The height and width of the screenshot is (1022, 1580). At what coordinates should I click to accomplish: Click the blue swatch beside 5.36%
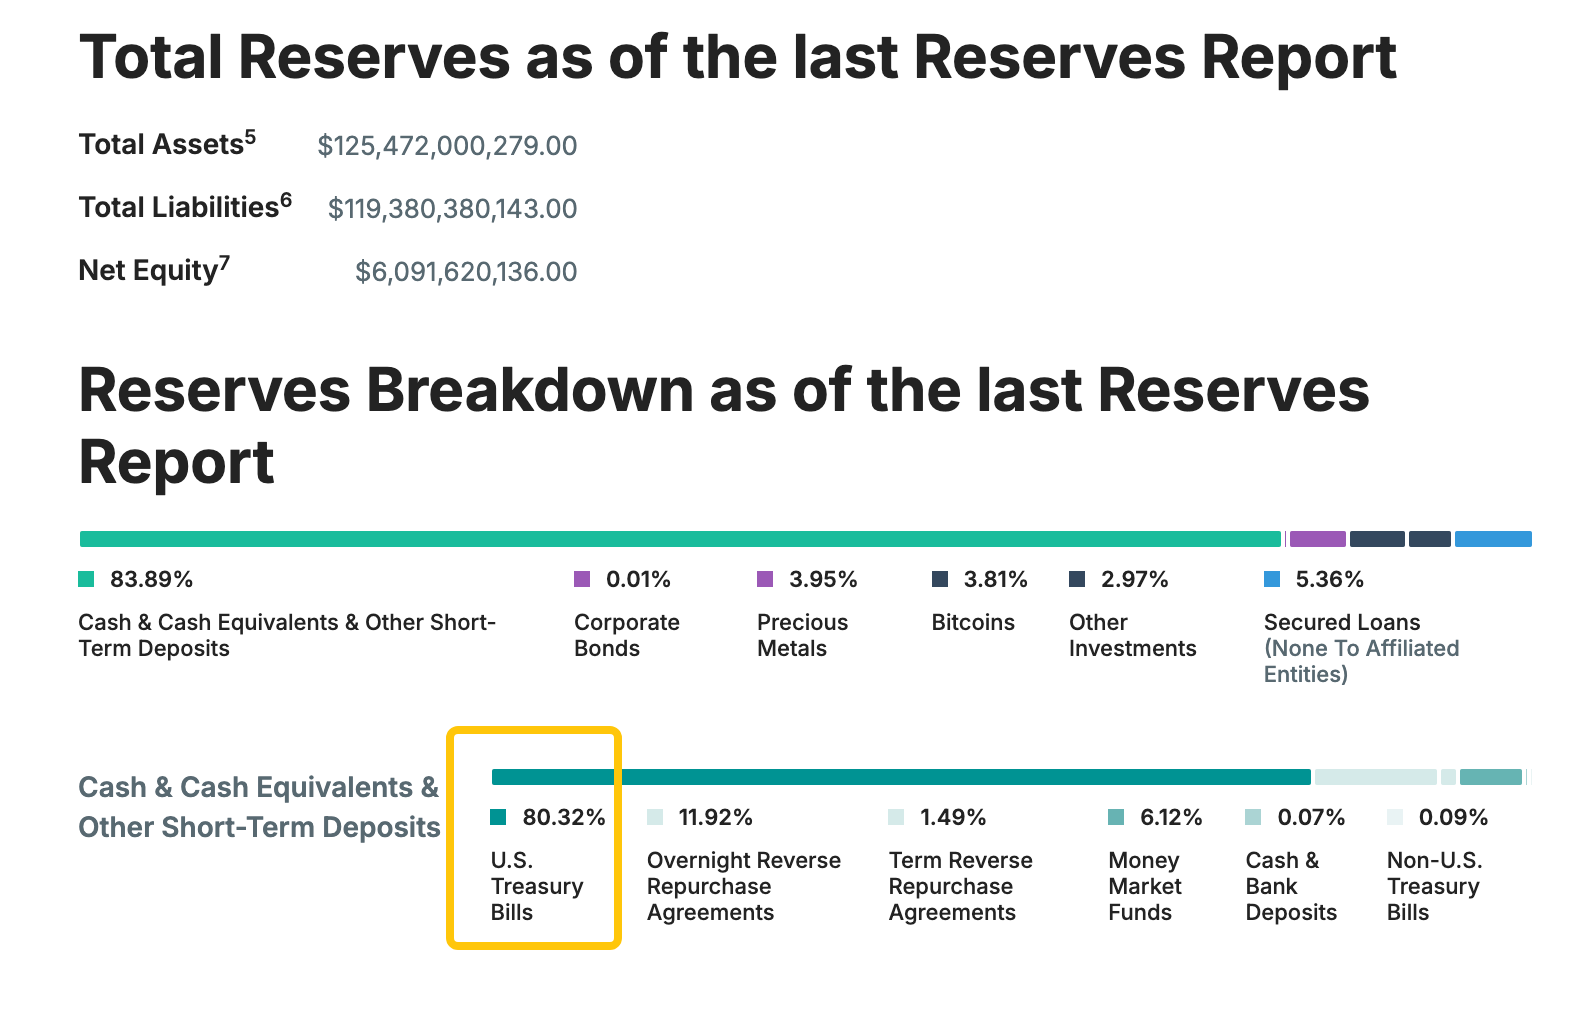pyautogui.click(x=1272, y=579)
